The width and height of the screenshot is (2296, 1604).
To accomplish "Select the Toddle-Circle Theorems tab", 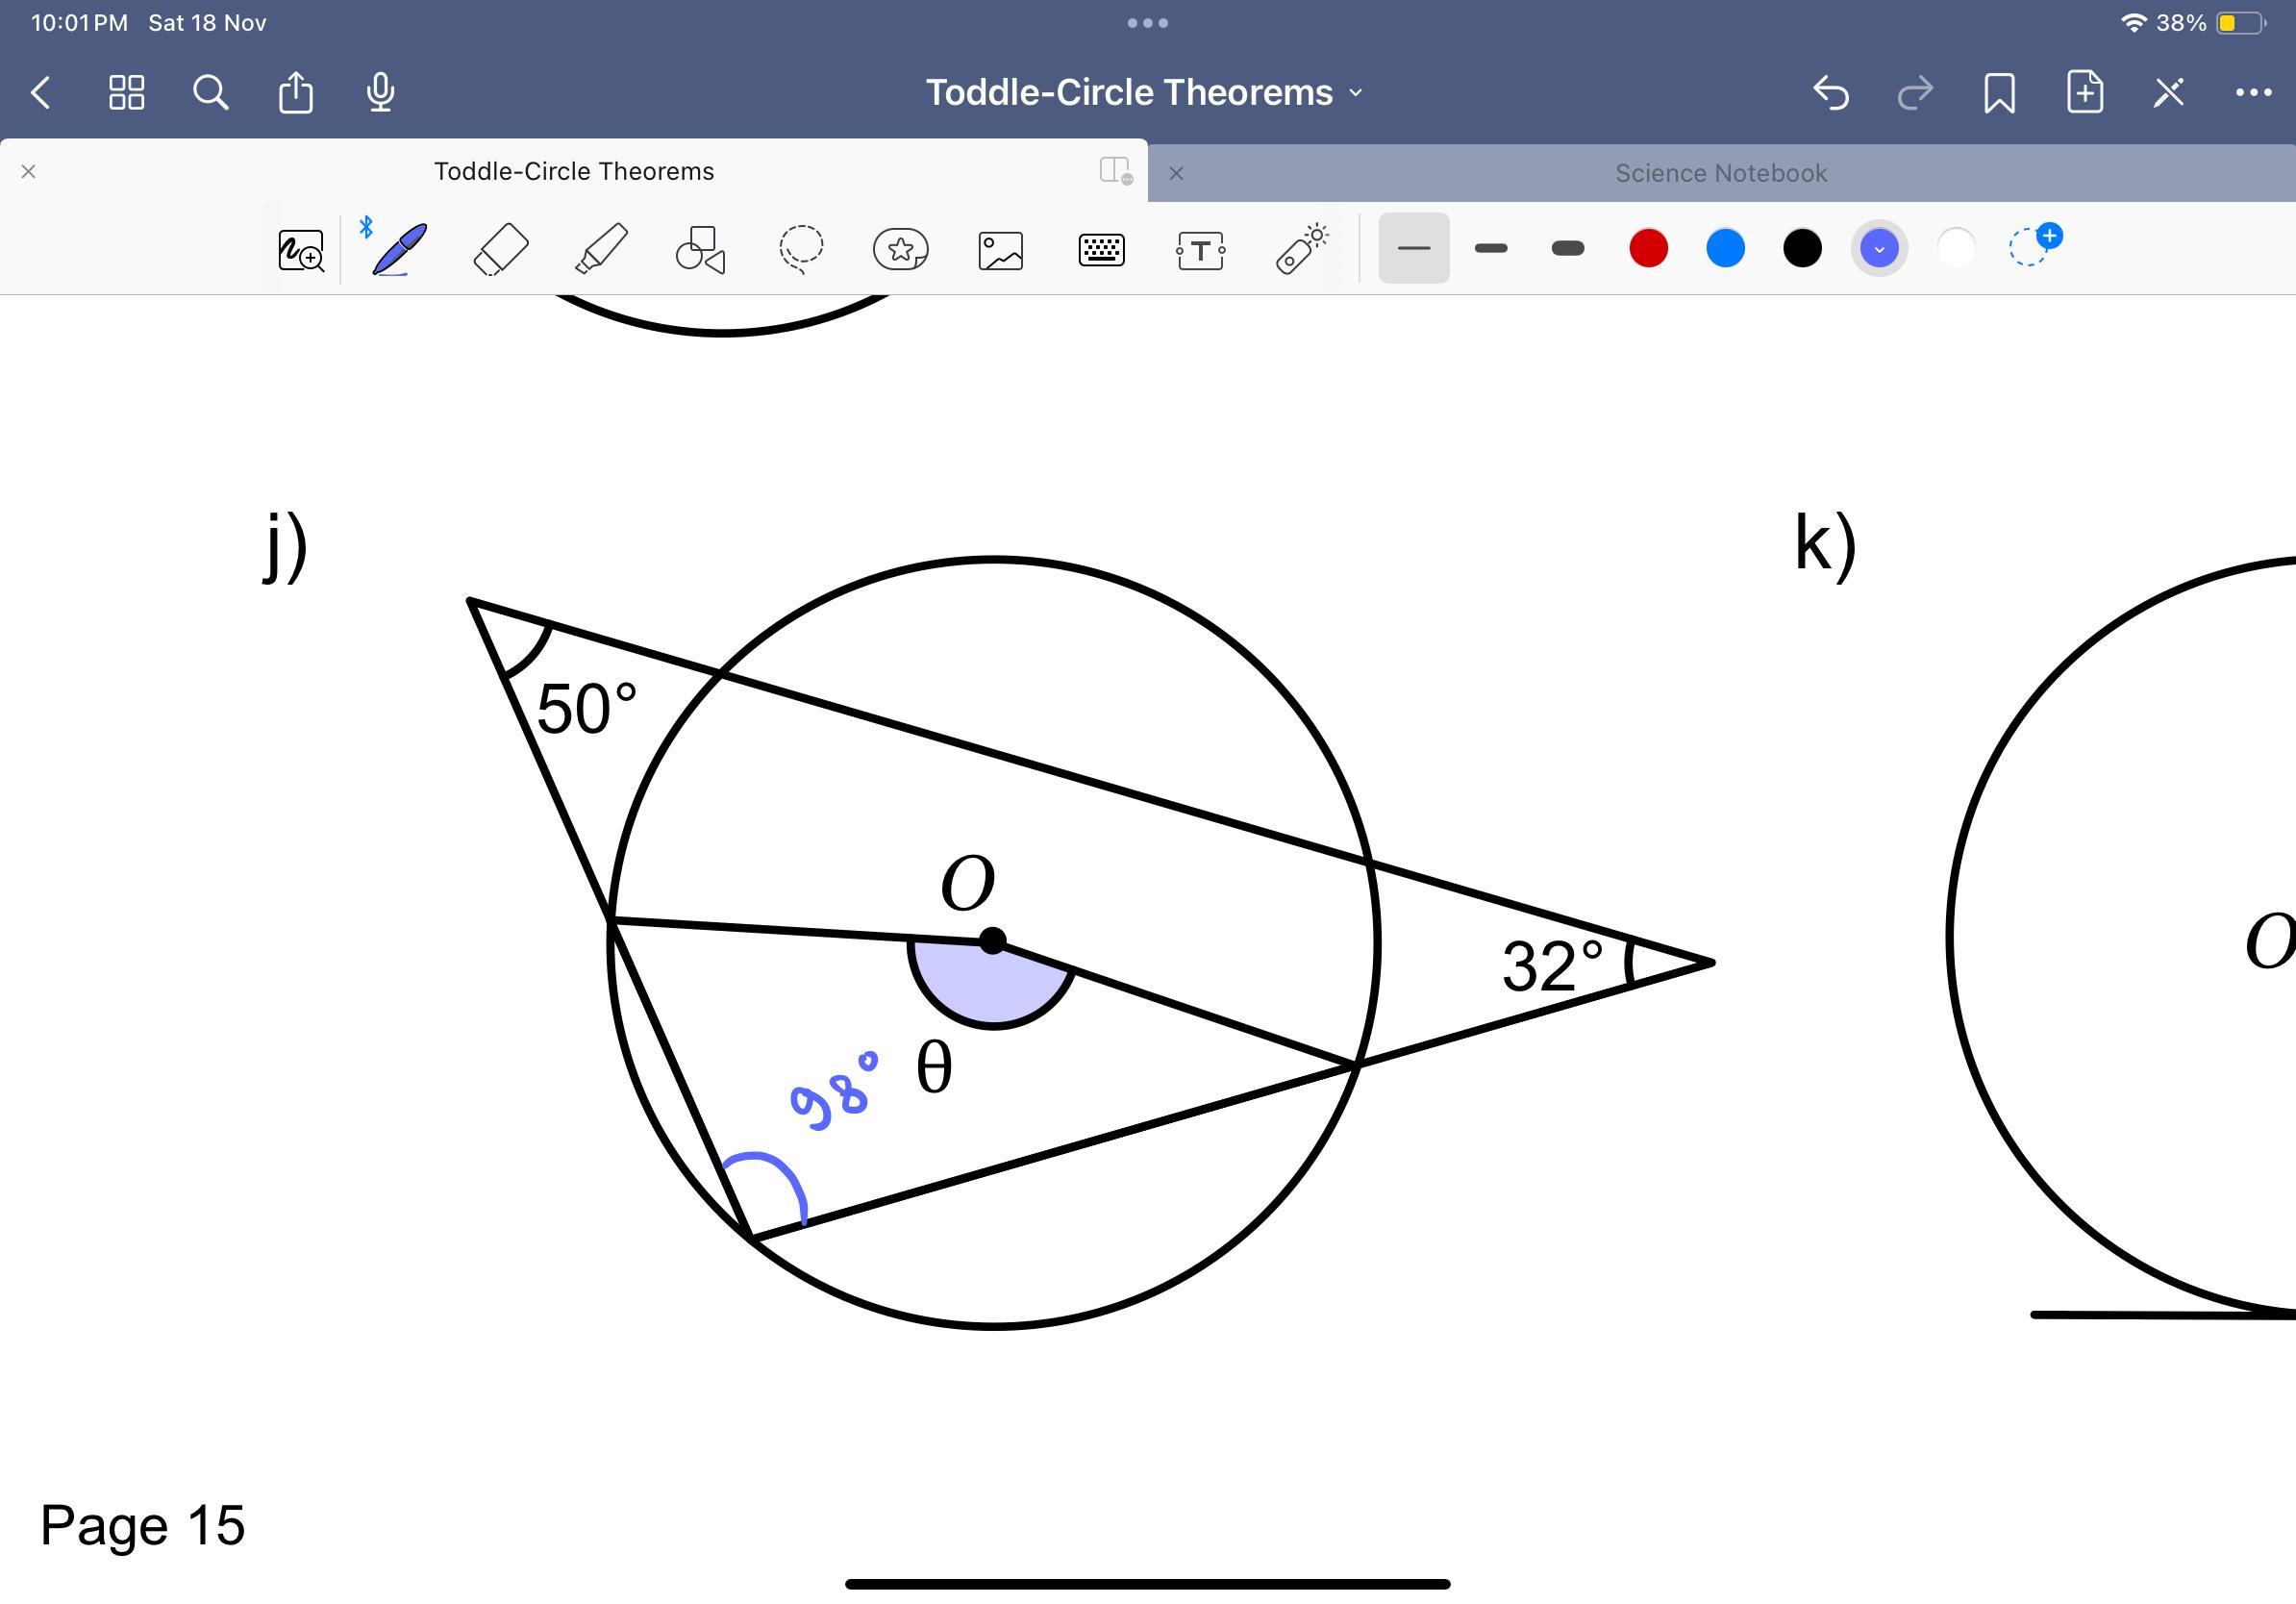I will 573,171.
